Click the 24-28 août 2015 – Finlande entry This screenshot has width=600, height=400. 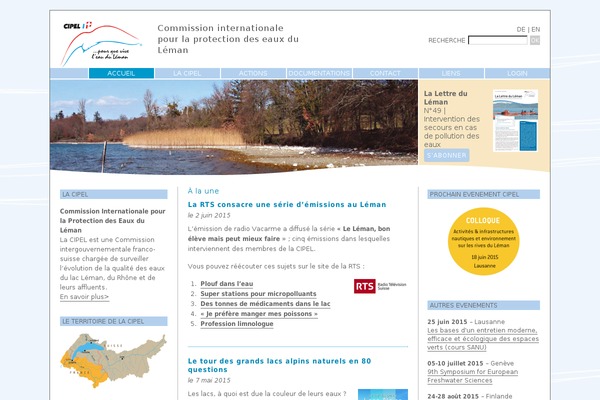(x=470, y=396)
